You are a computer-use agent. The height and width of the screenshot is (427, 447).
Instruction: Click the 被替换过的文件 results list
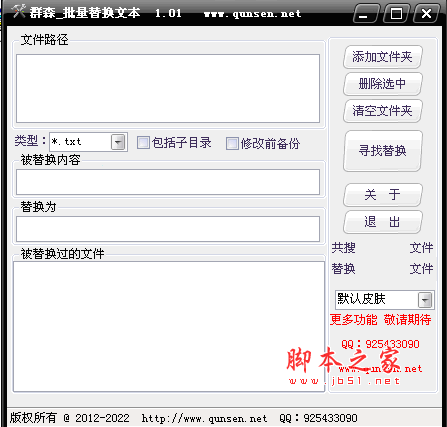169,327
